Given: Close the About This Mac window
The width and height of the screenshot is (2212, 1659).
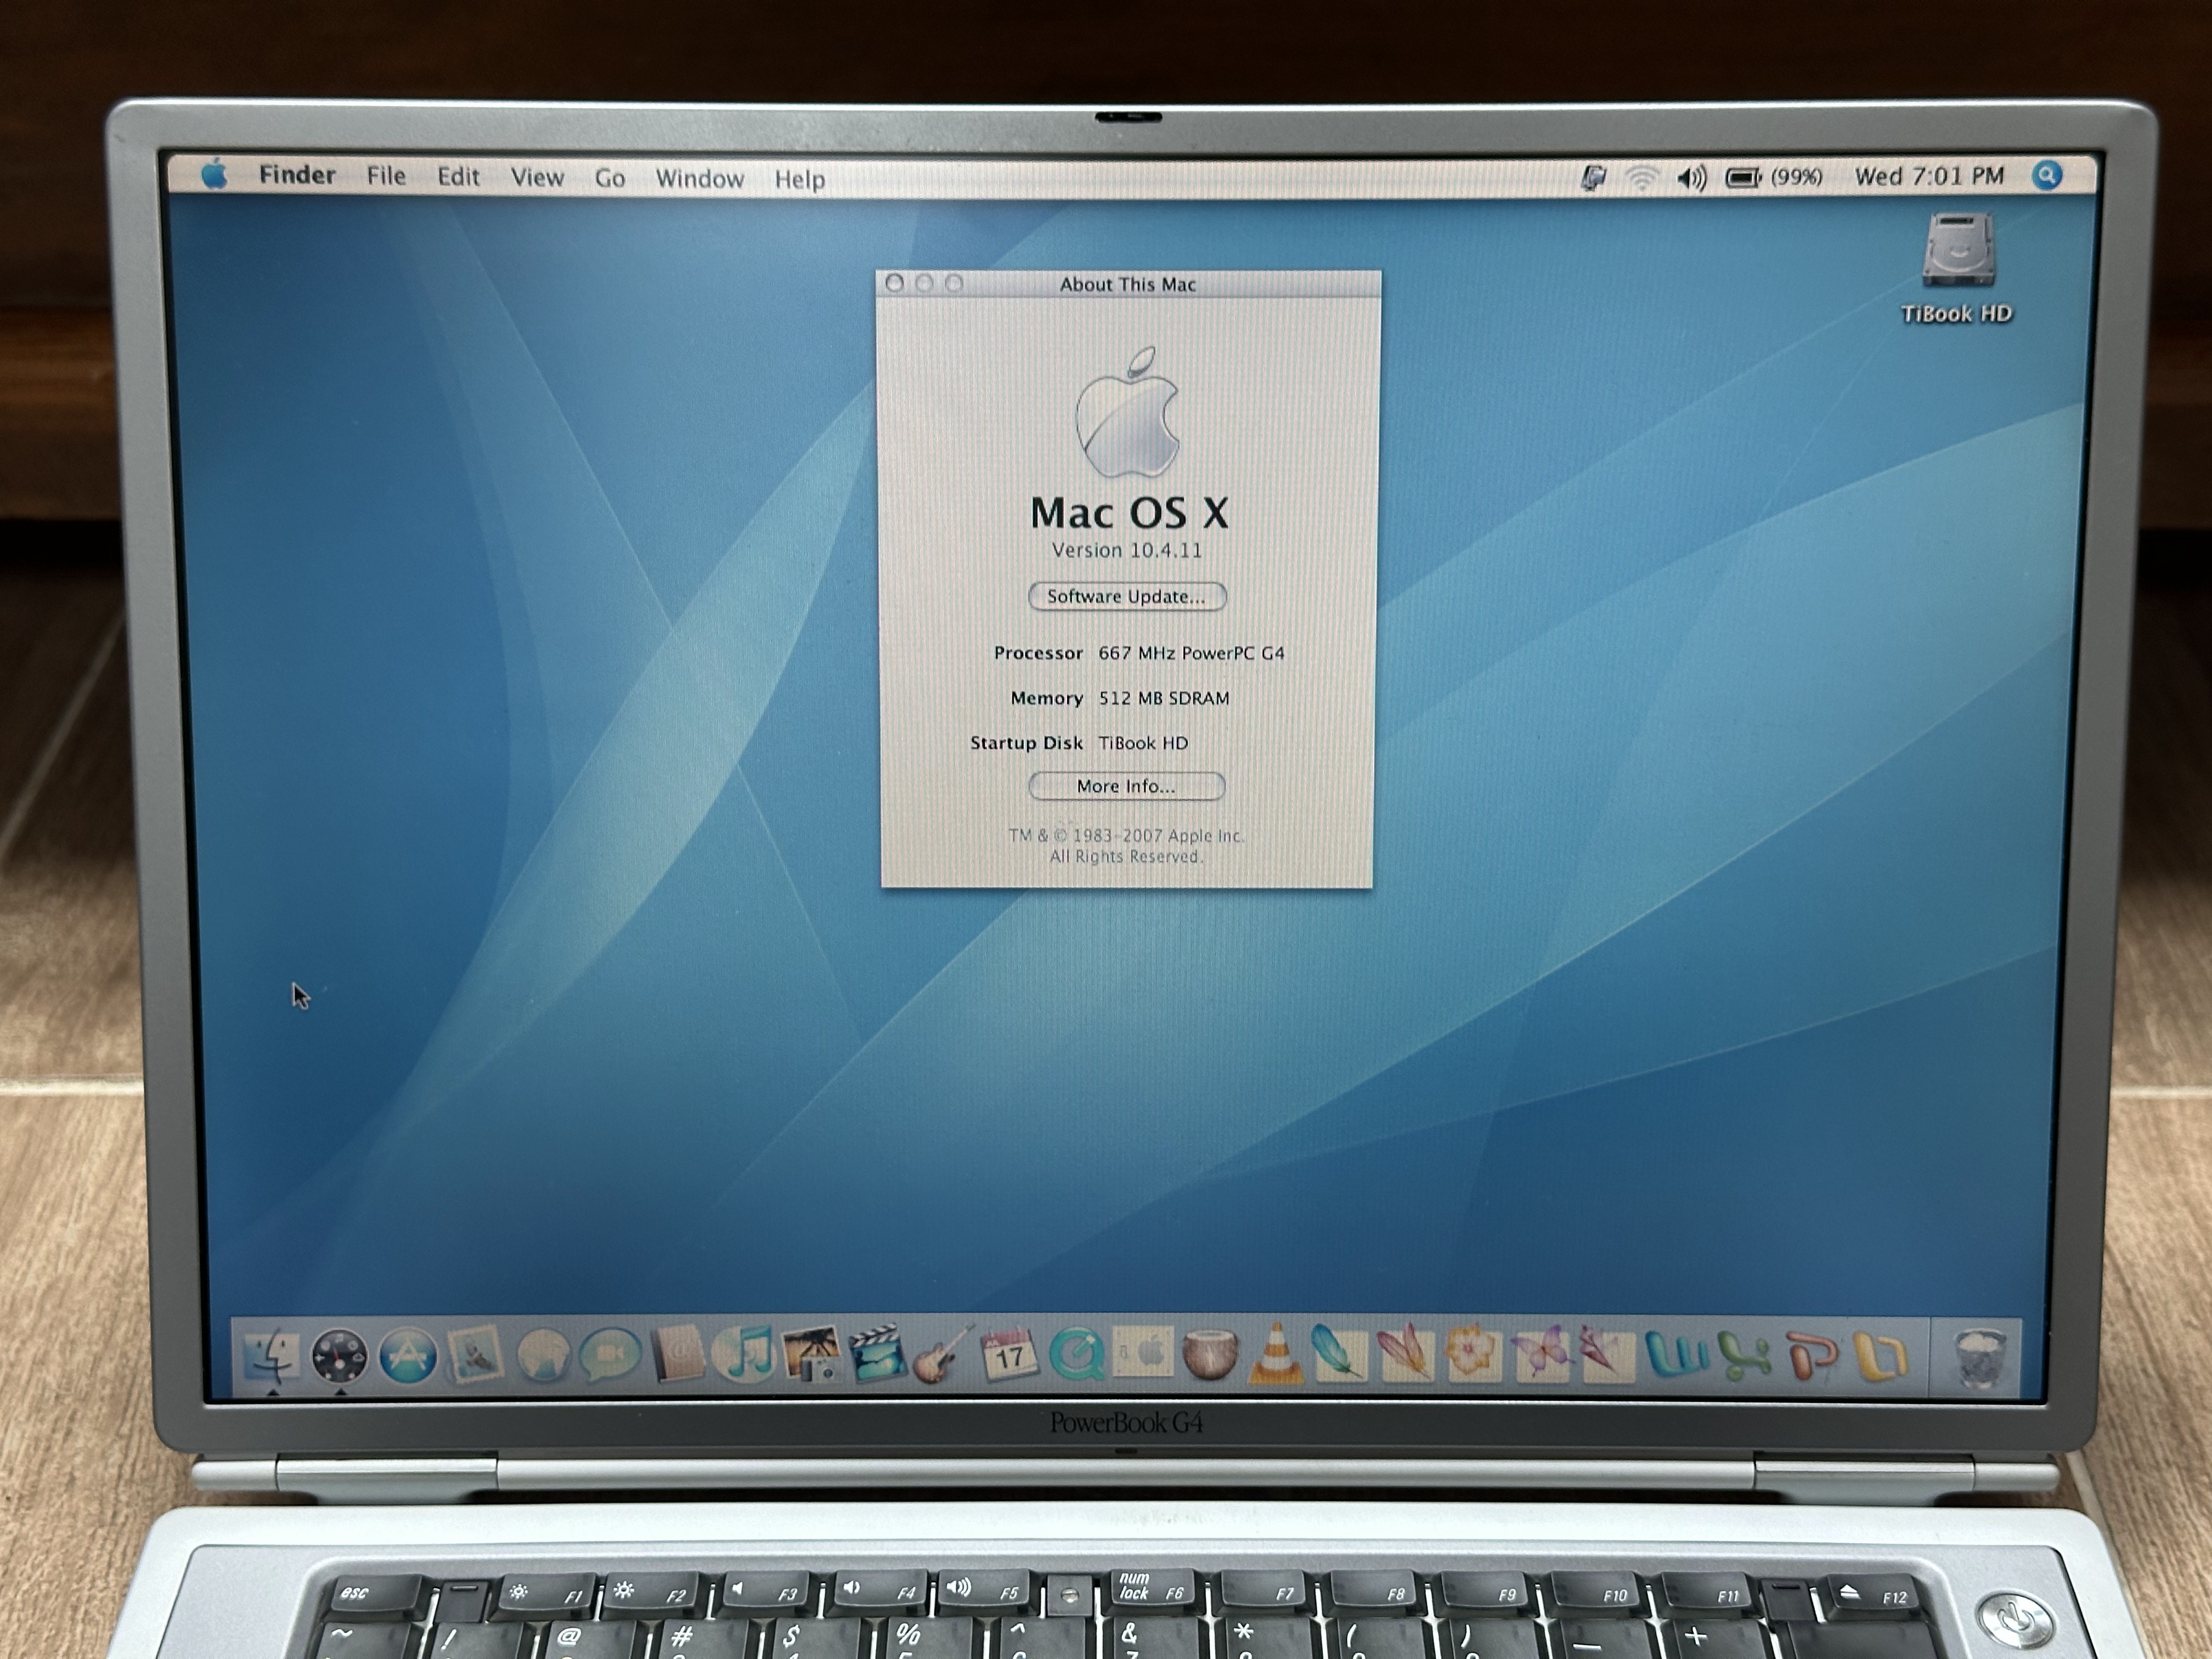Looking at the screenshot, I should pos(895,283).
